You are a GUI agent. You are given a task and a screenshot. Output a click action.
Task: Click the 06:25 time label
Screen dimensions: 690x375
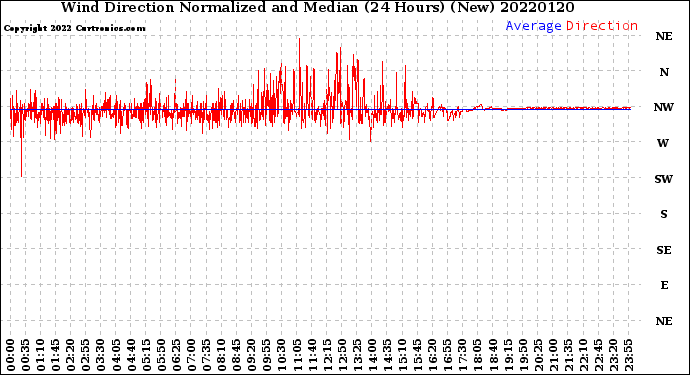pyautogui.click(x=176, y=355)
